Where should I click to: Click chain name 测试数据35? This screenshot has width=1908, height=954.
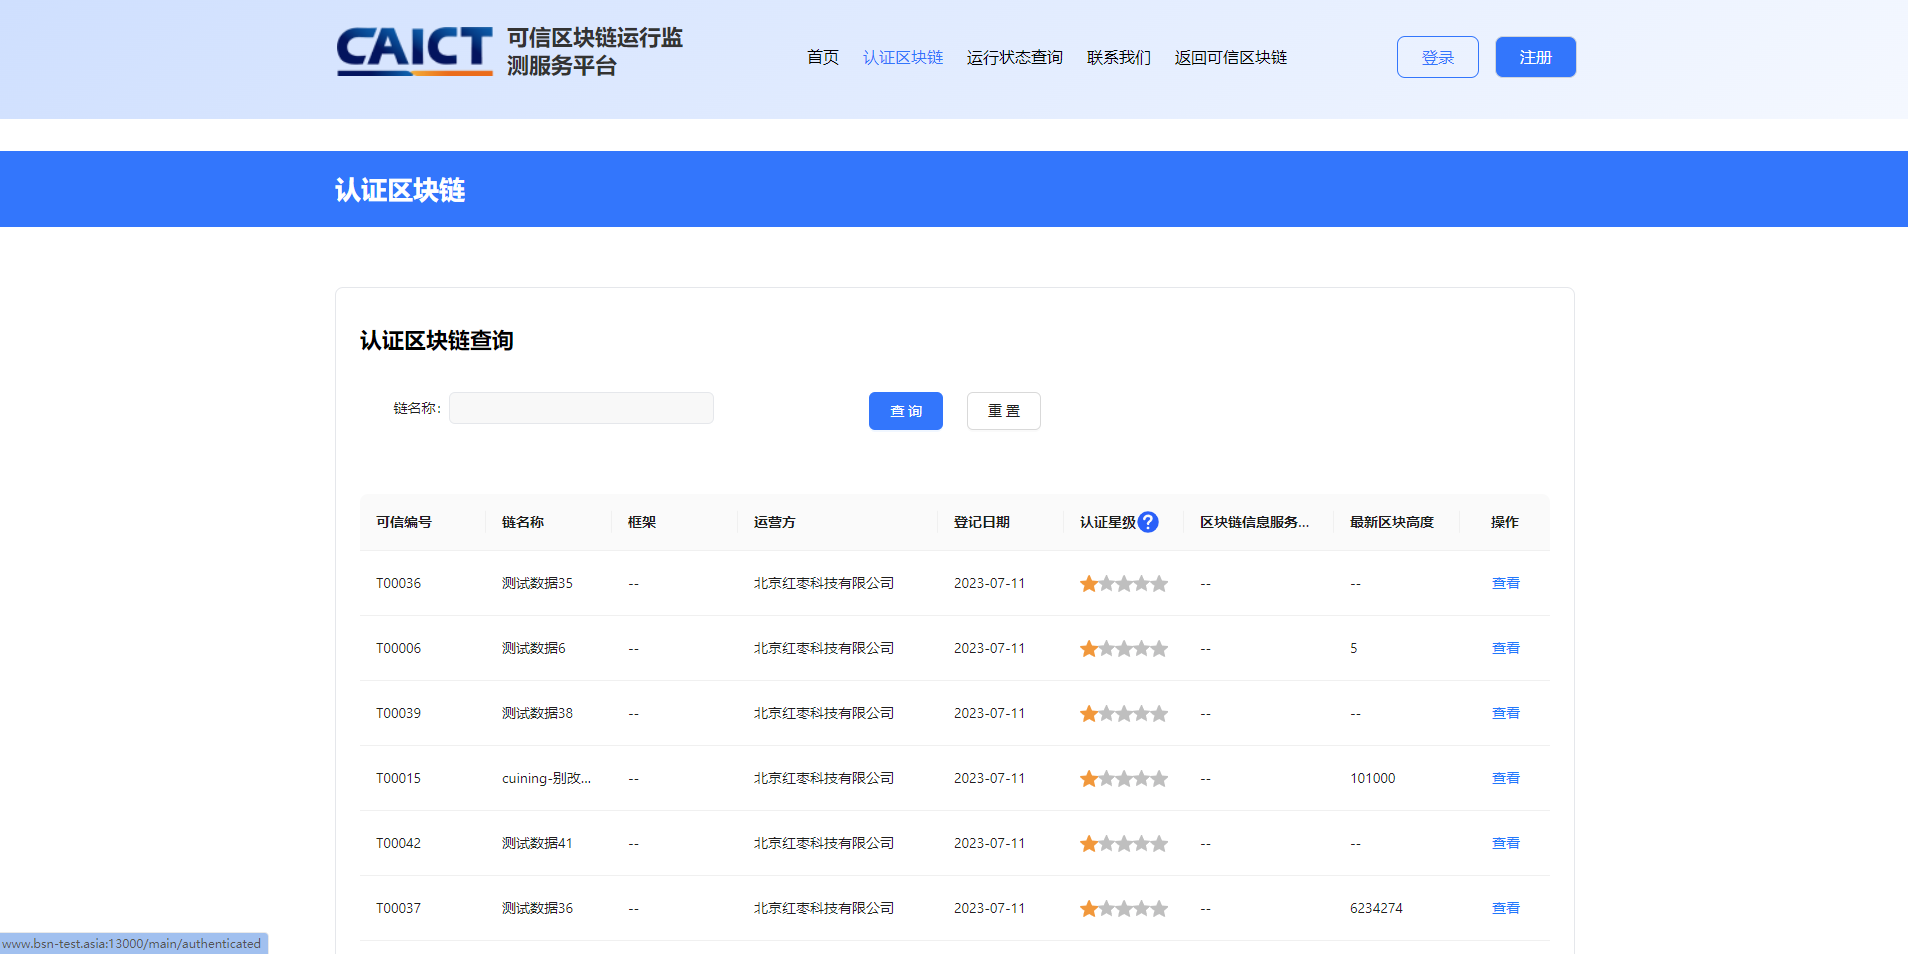[x=537, y=583]
